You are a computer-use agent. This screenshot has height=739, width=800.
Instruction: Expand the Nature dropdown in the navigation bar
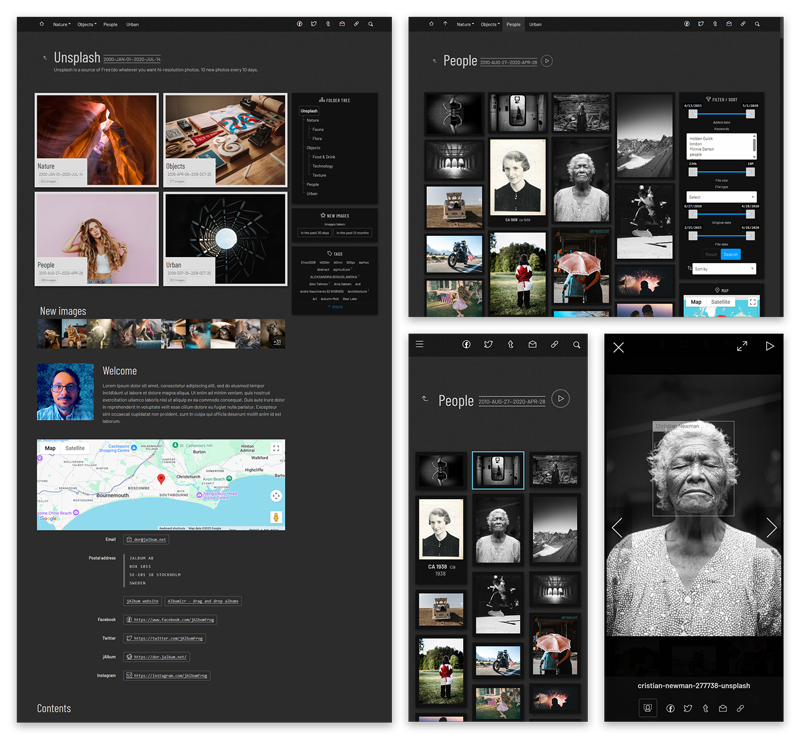click(x=60, y=24)
